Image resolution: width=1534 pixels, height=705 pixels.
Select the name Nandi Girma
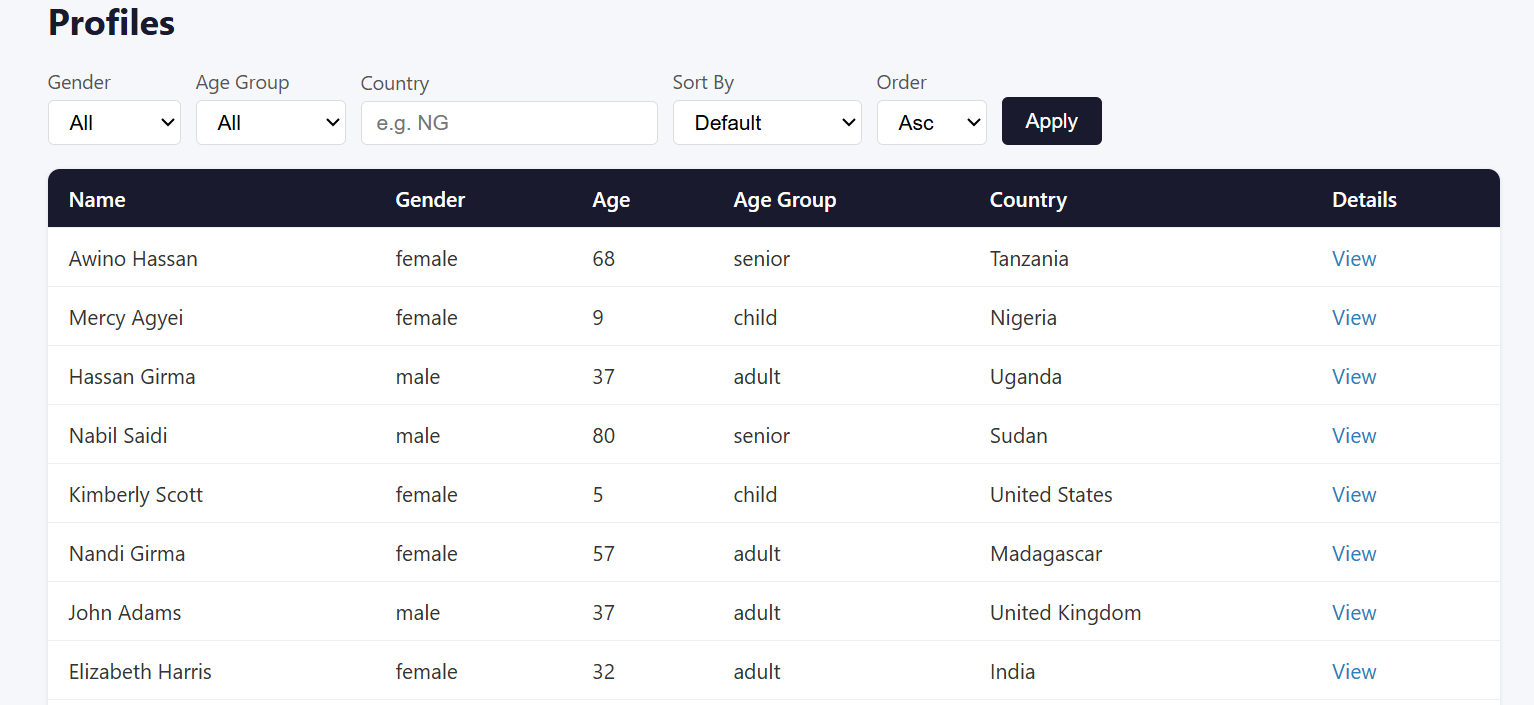(x=127, y=554)
